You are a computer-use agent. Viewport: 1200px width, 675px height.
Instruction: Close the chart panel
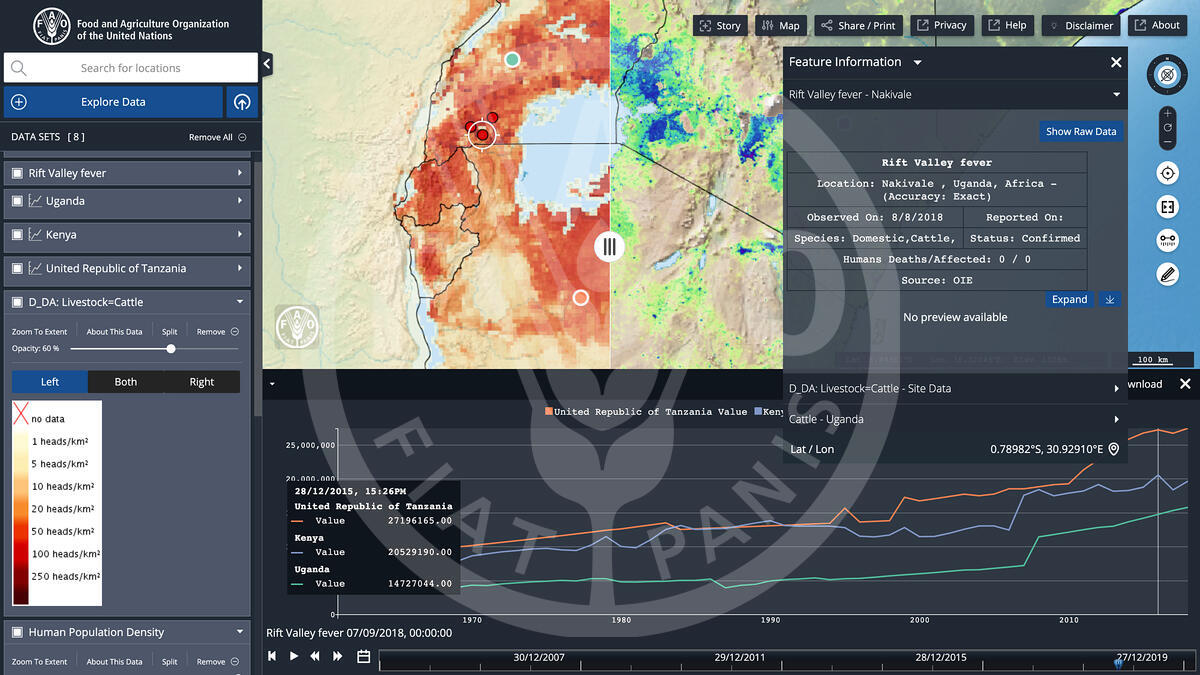[x=1185, y=384]
